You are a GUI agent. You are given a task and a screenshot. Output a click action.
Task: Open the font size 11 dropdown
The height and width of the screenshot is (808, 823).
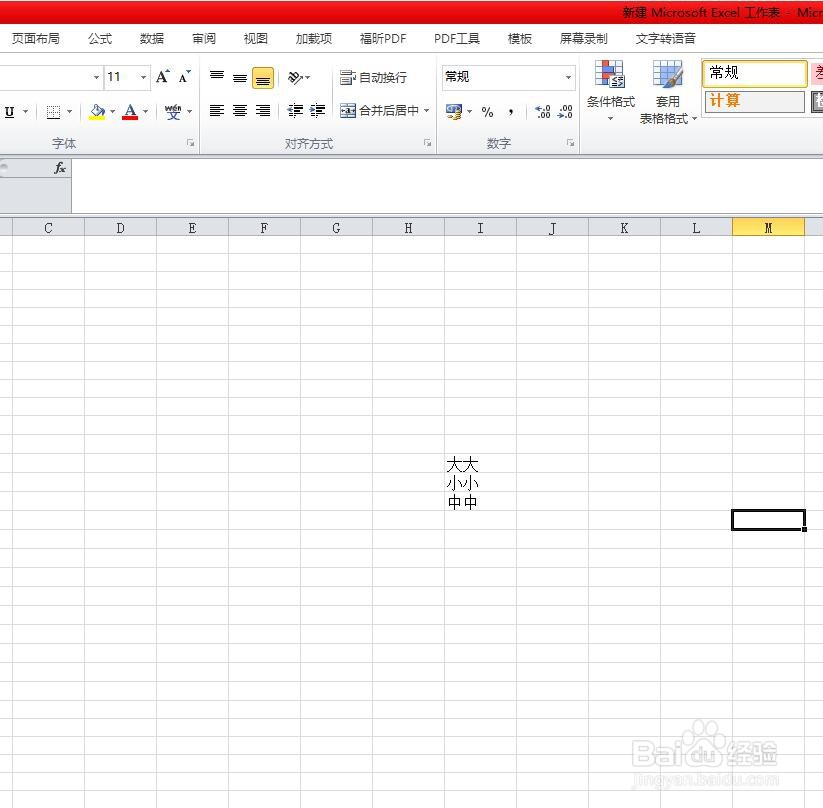click(143, 77)
